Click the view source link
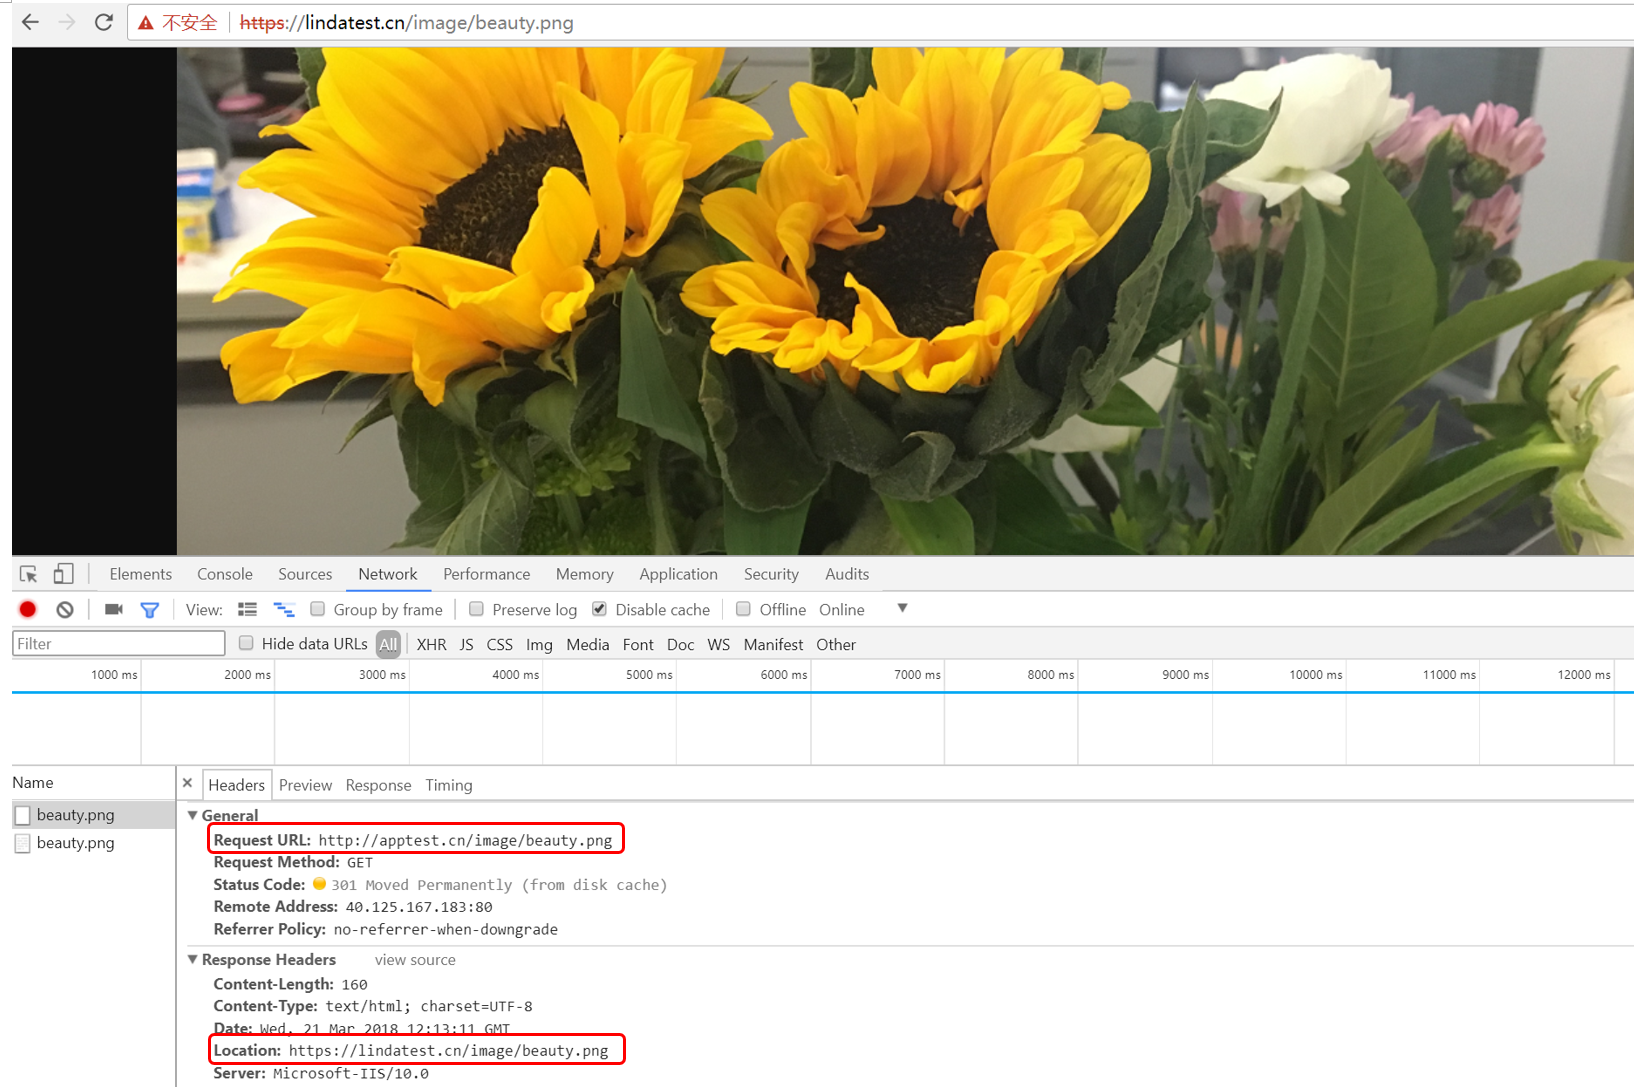 414,959
